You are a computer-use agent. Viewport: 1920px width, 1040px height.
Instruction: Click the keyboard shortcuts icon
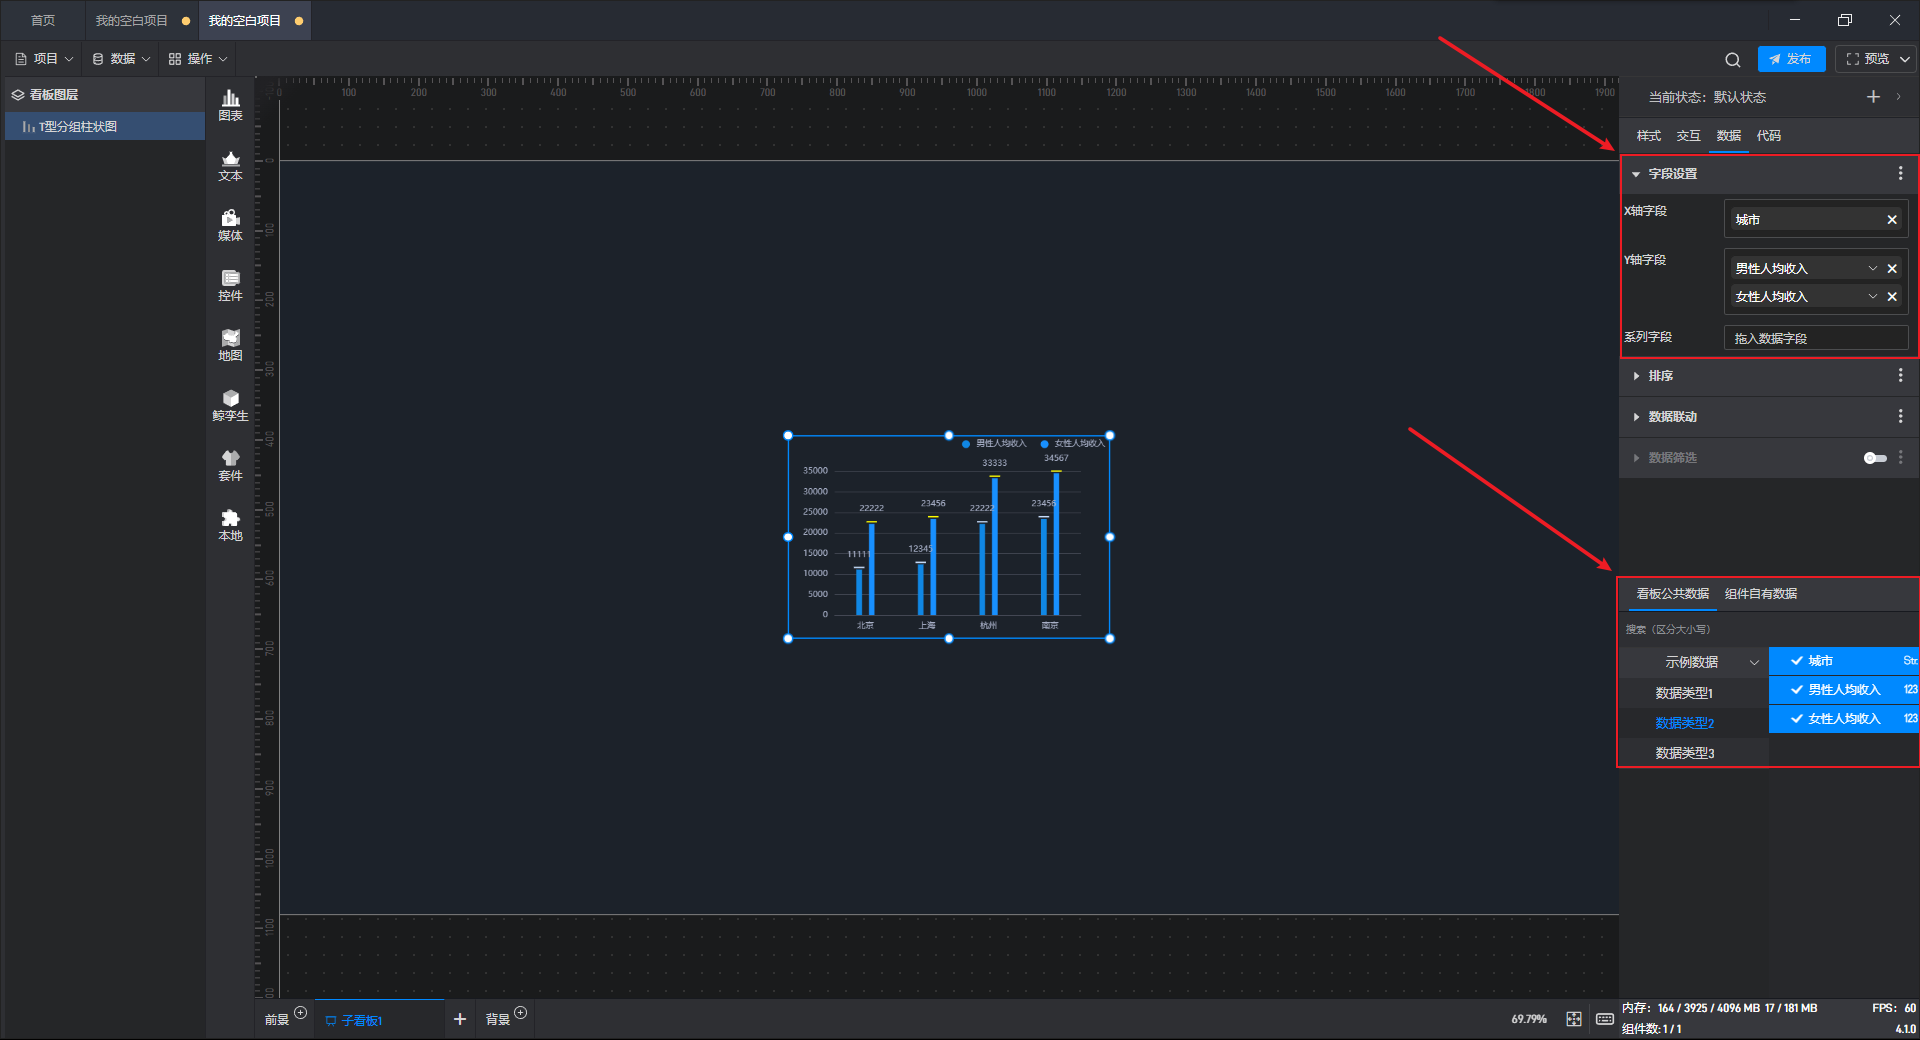1604,1019
